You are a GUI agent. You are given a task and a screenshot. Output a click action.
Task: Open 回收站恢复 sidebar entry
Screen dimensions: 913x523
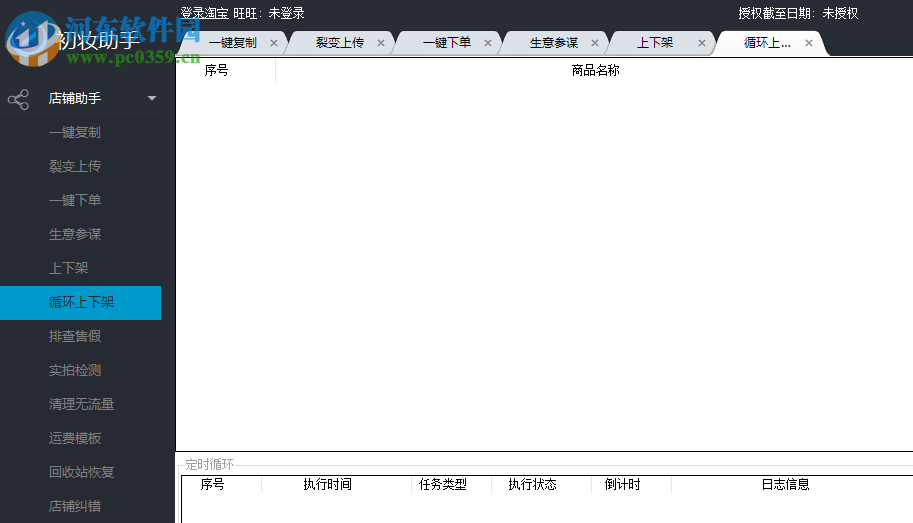click(x=81, y=472)
